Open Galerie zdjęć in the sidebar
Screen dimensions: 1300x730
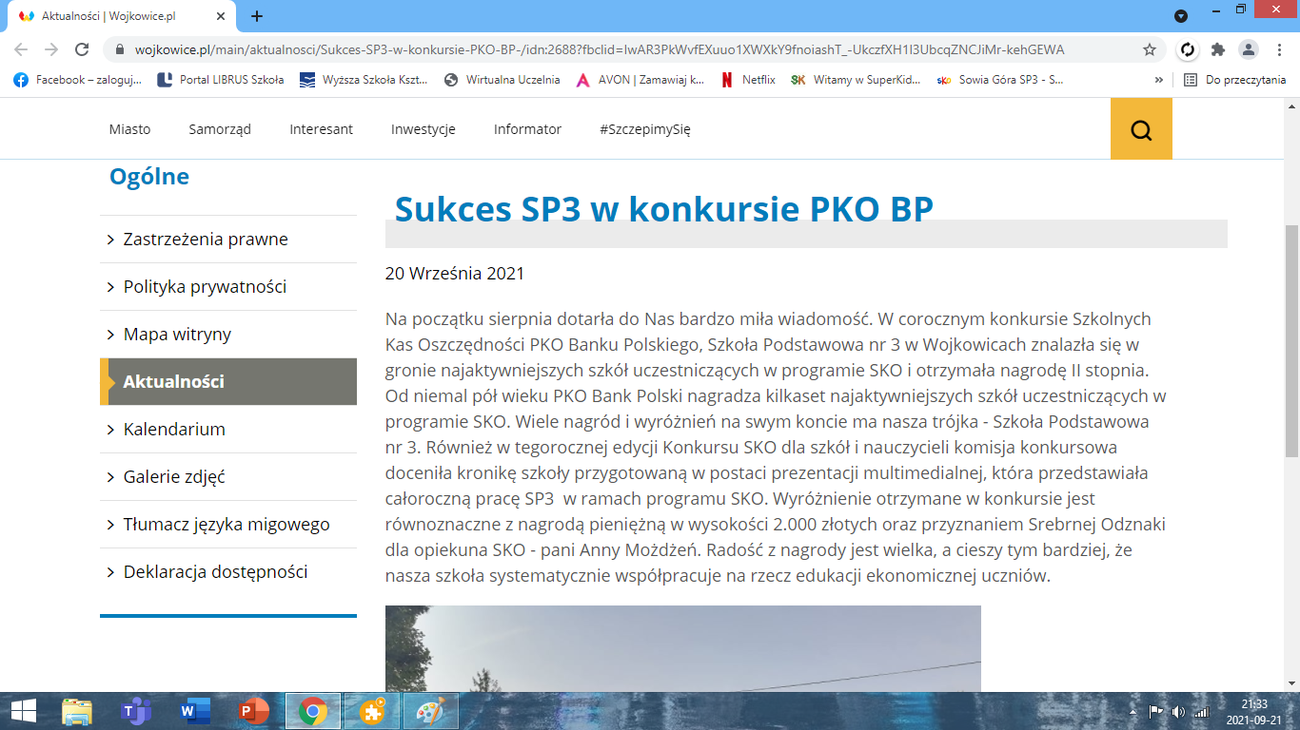click(x=228, y=477)
